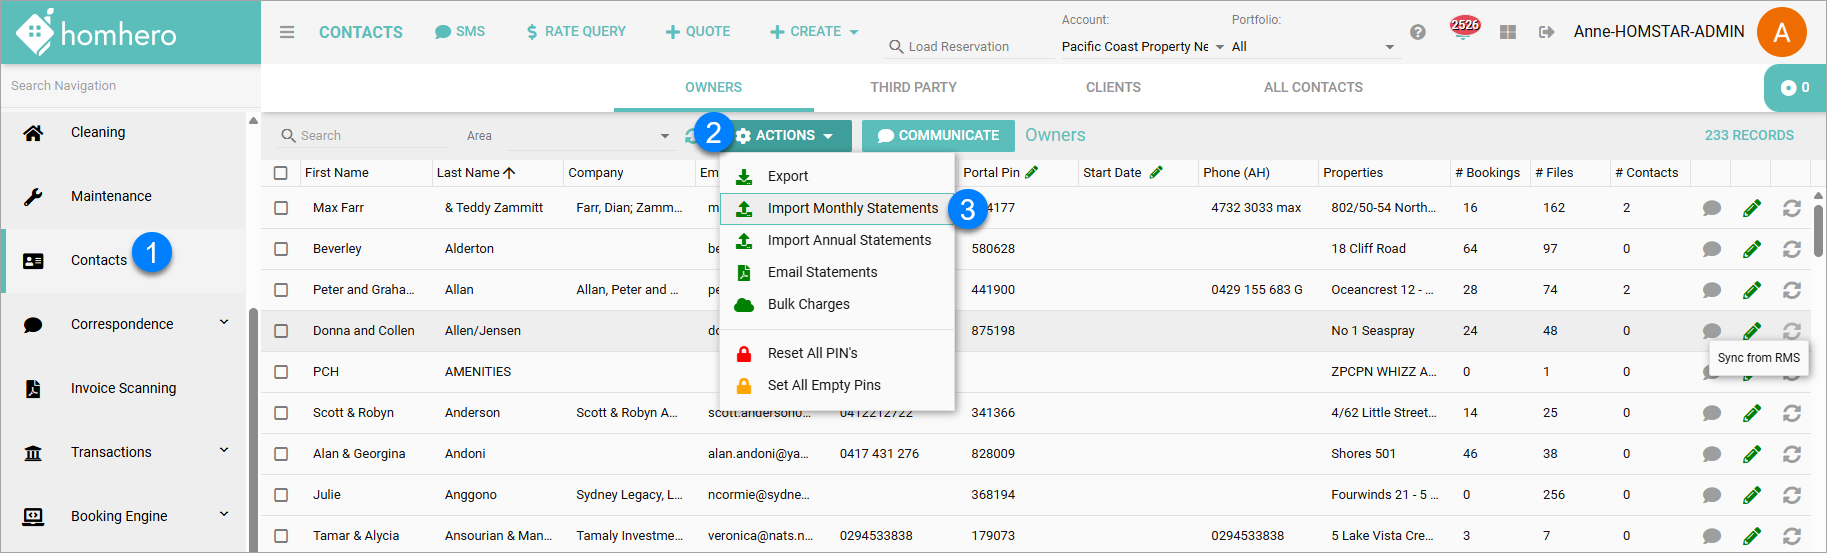Screen dimensions: 1827x553
Task: Switch to the Third Party tab
Action: click(913, 87)
